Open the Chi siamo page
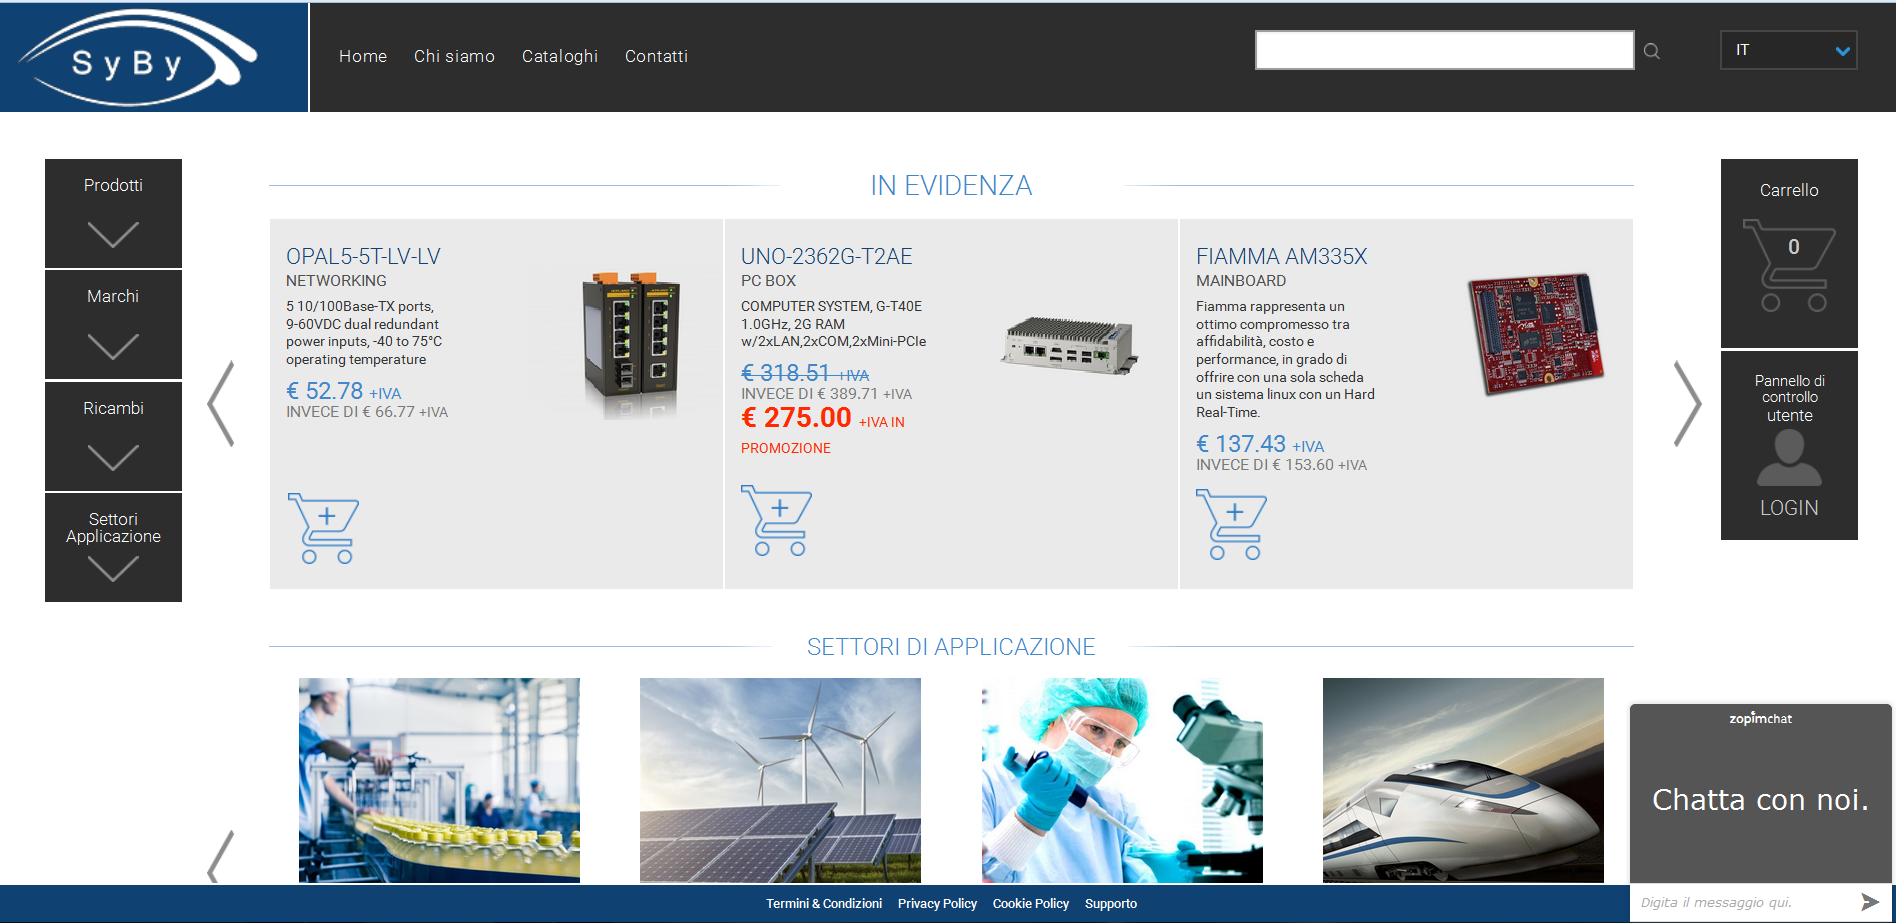This screenshot has height=923, width=1896. [454, 56]
